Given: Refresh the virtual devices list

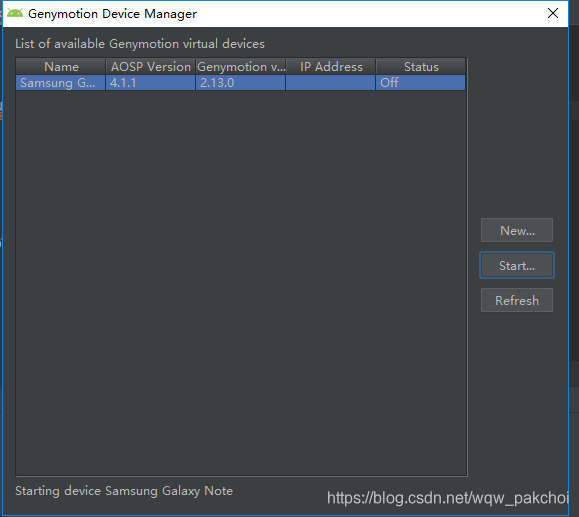Looking at the screenshot, I should [517, 300].
